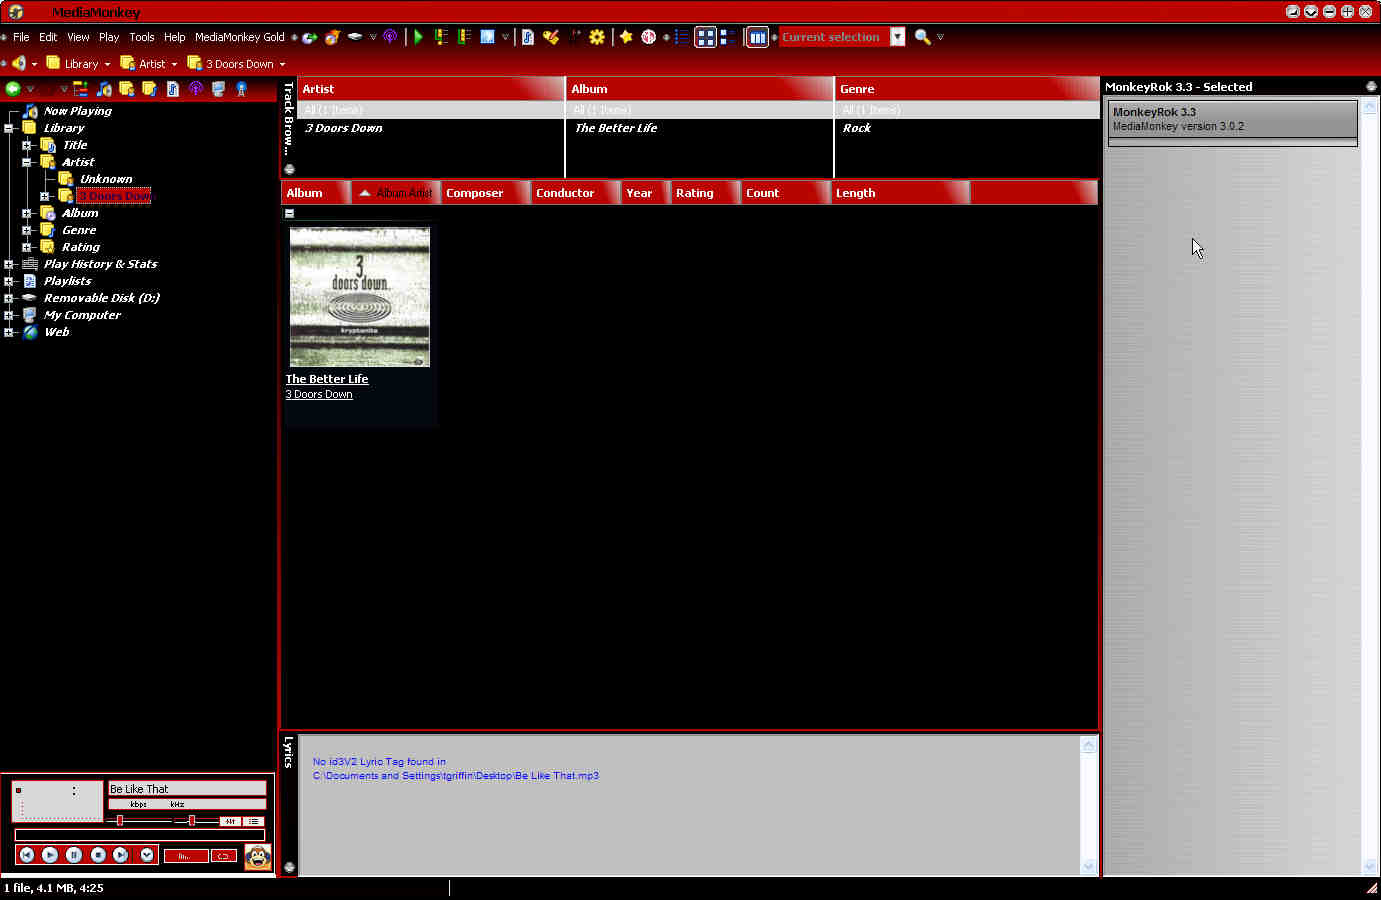This screenshot has width=1381, height=900.
Task: Toggle the column browser view button
Action: [x=758, y=37]
